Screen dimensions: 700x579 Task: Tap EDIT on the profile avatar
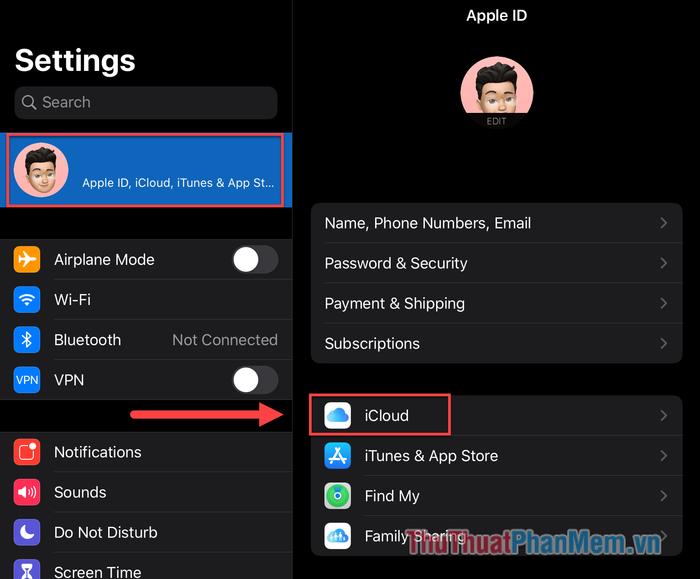[496, 121]
